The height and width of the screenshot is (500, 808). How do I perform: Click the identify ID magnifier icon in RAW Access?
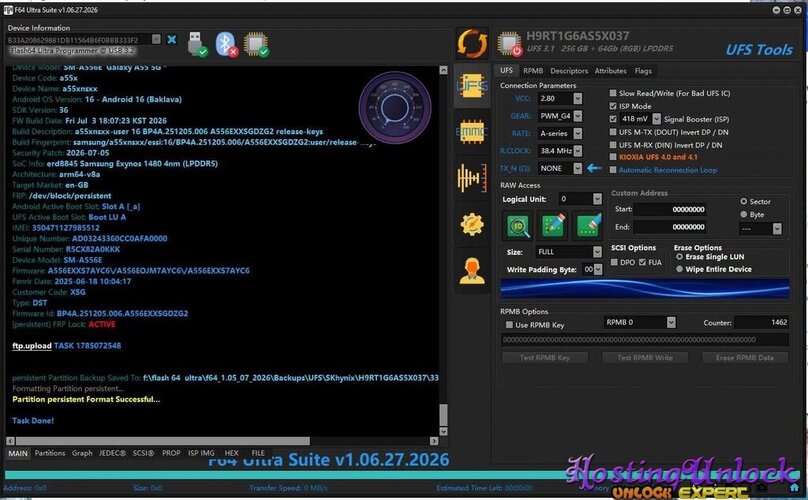click(x=518, y=226)
